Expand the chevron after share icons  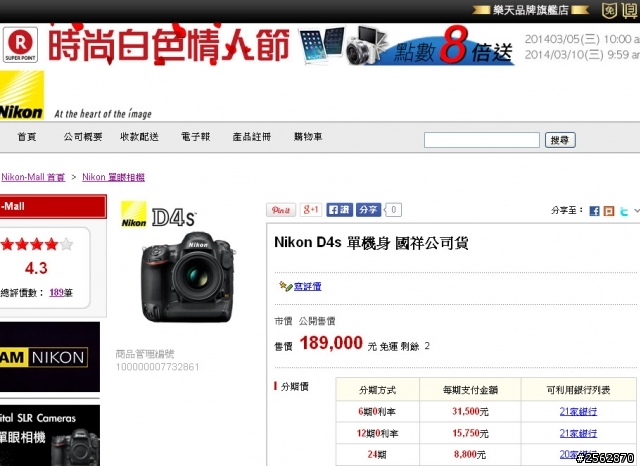pos(636,211)
